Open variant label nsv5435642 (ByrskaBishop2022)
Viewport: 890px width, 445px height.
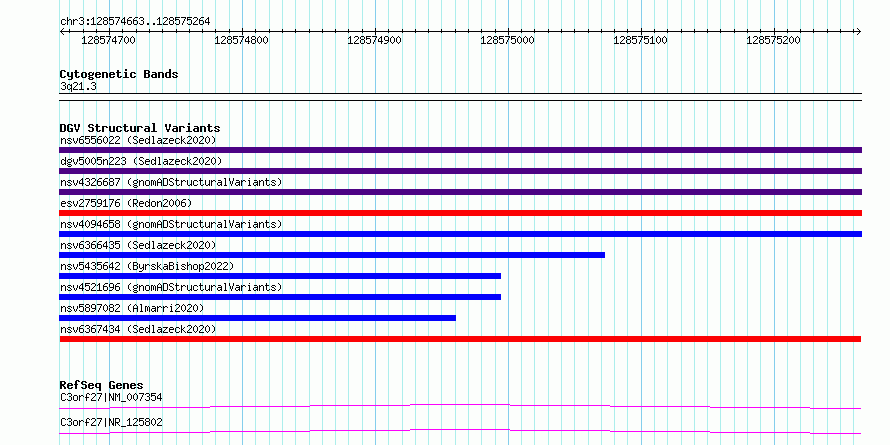(147, 266)
